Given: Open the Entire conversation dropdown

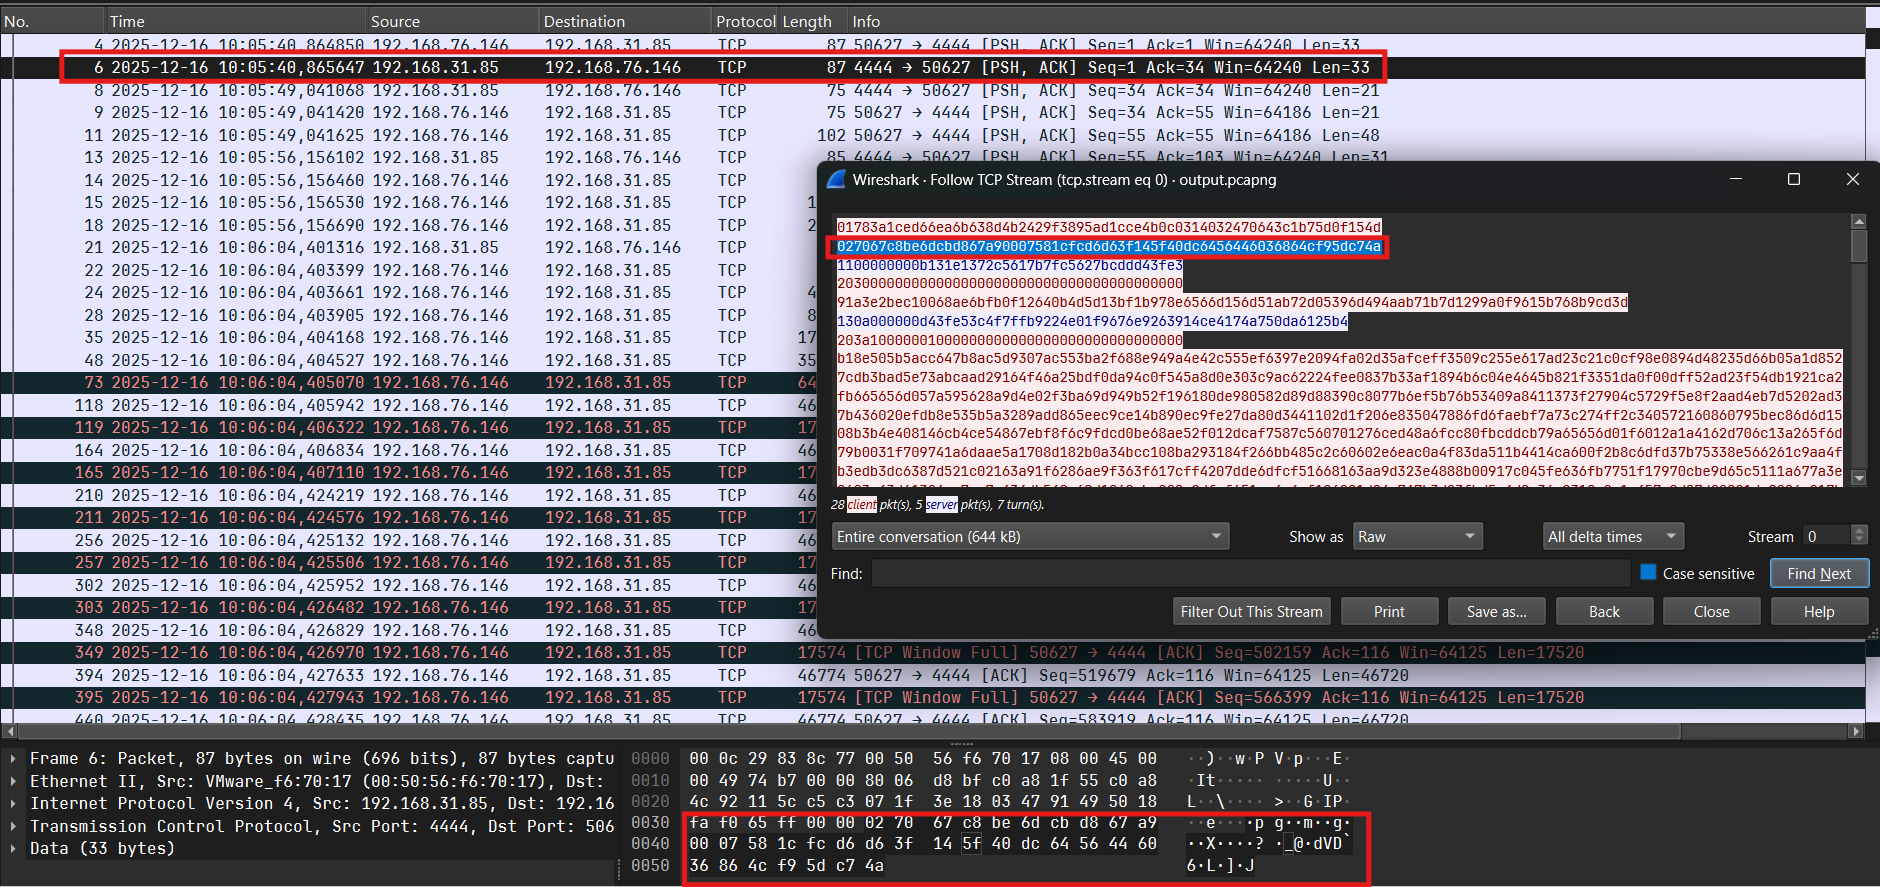Looking at the screenshot, I should 1030,537.
